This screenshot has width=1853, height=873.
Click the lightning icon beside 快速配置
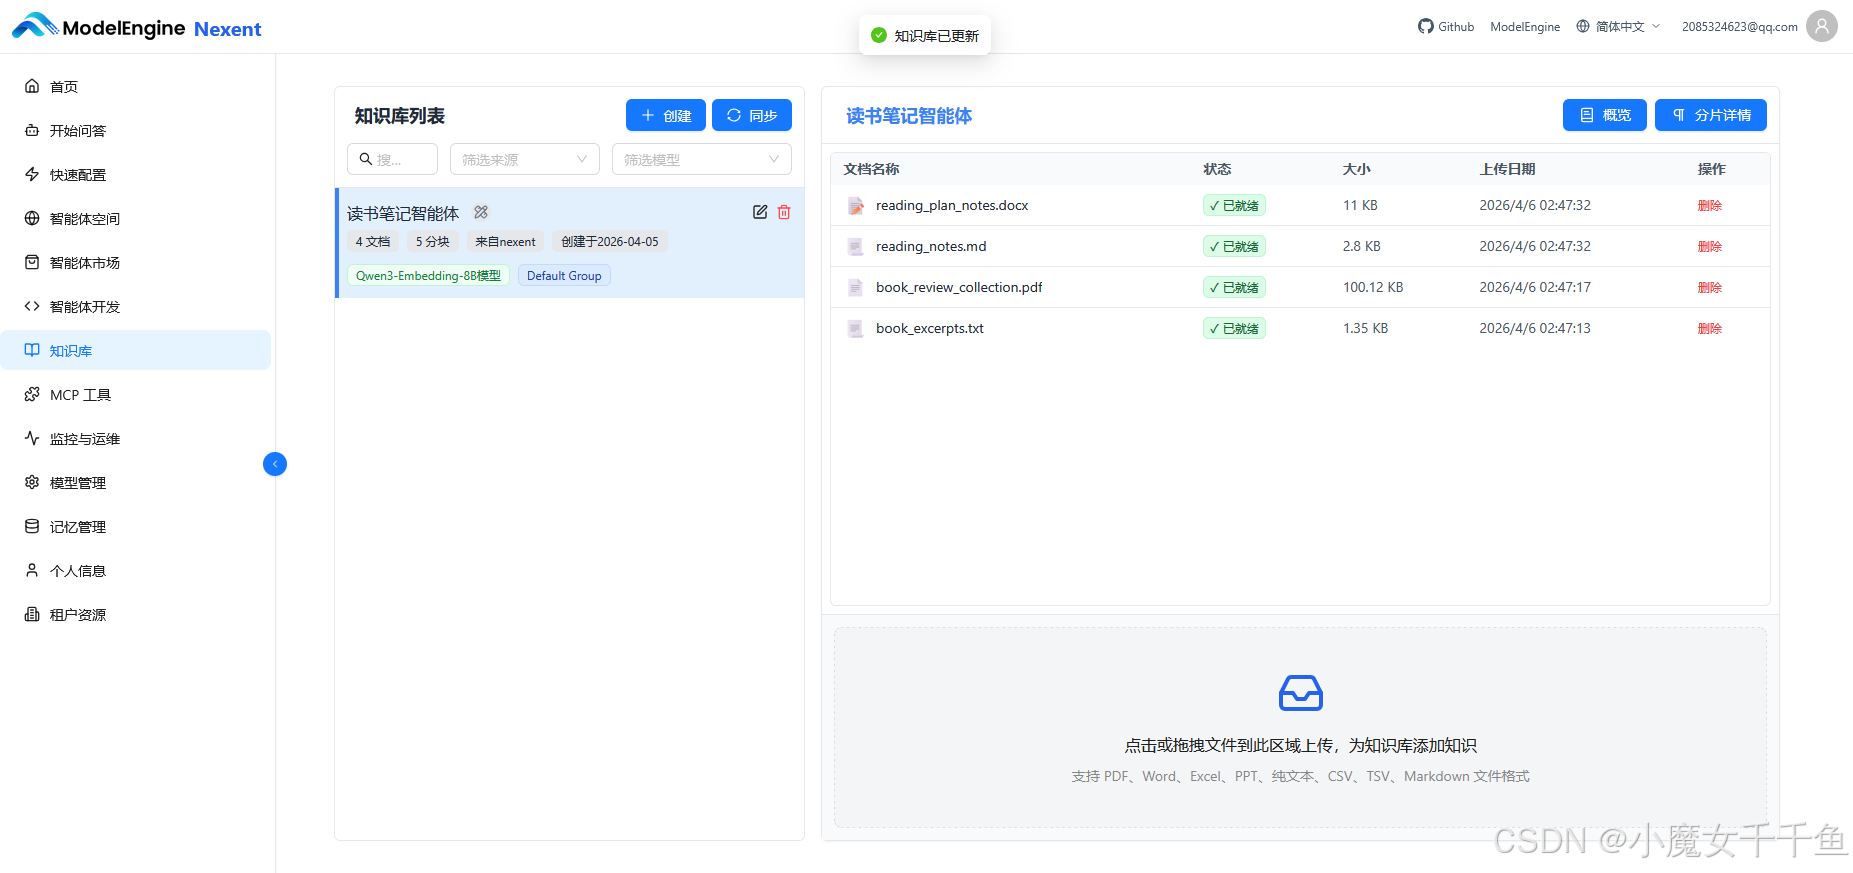click(x=32, y=174)
